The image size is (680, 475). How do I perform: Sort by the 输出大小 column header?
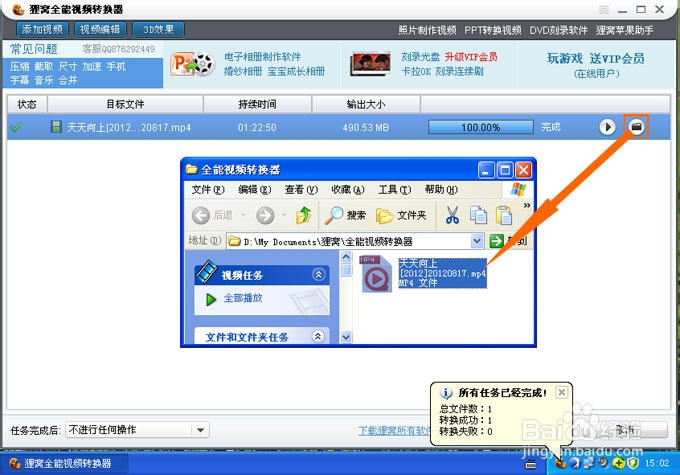pos(366,105)
